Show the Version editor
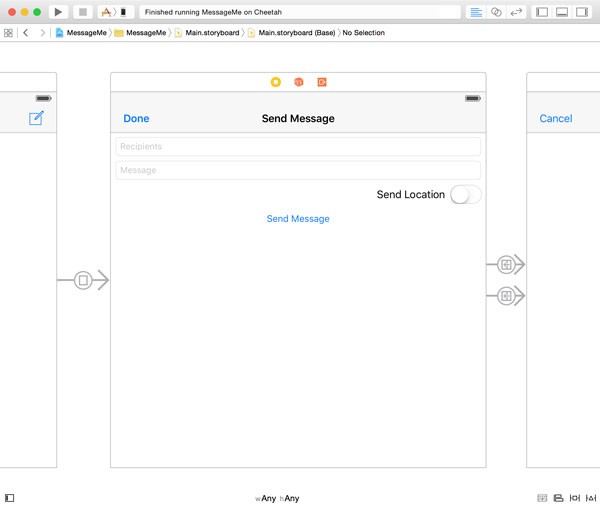Screen dimensions: 600x506 516,12
